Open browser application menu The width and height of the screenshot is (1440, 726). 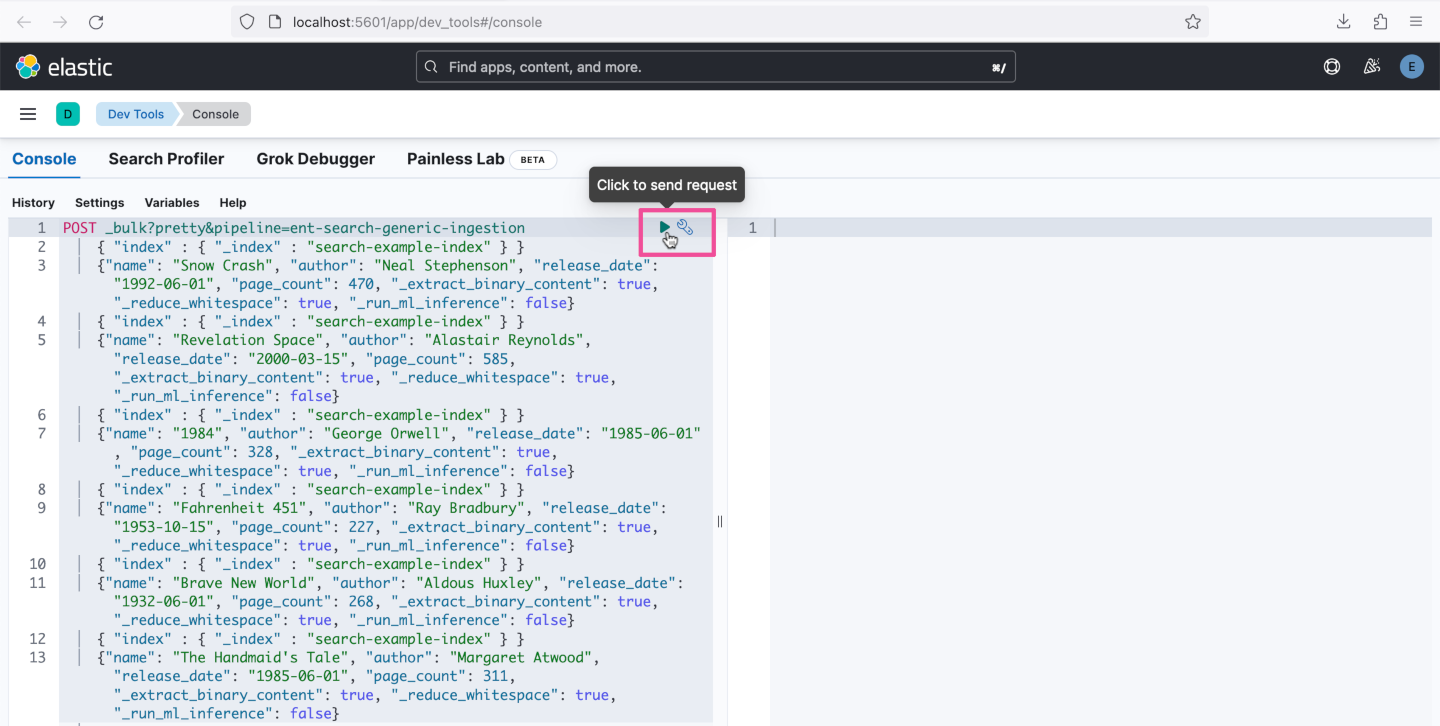(x=1416, y=22)
